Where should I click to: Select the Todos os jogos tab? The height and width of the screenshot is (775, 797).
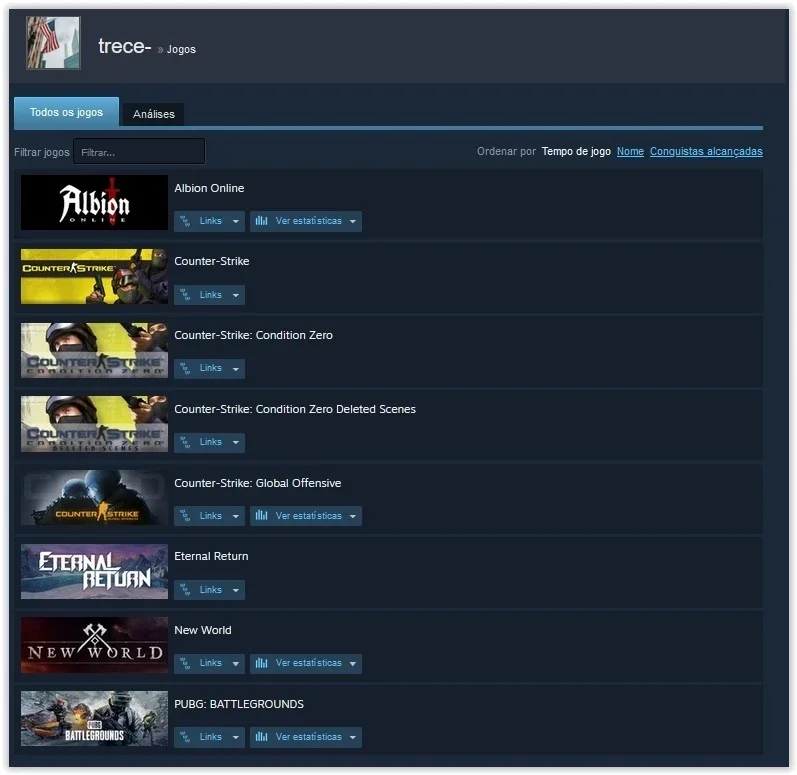point(67,112)
